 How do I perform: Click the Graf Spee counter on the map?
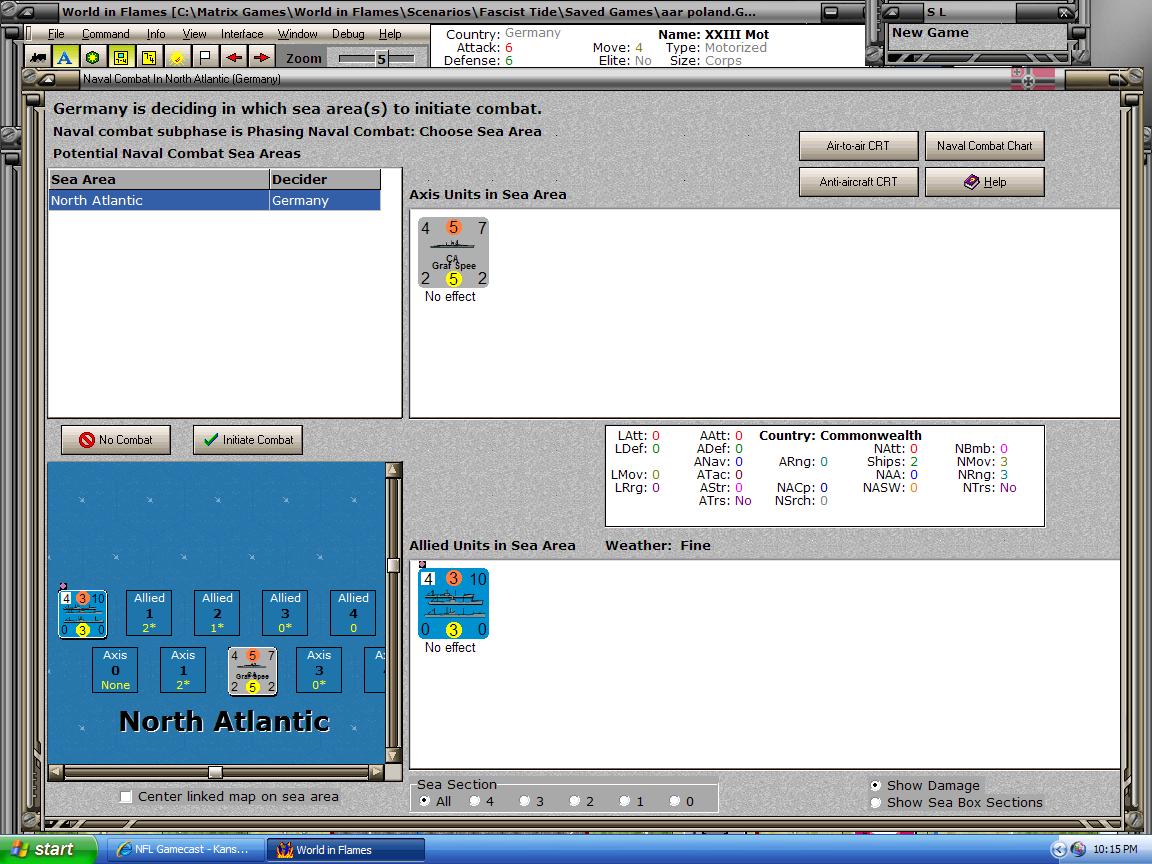click(x=253, y=671)
